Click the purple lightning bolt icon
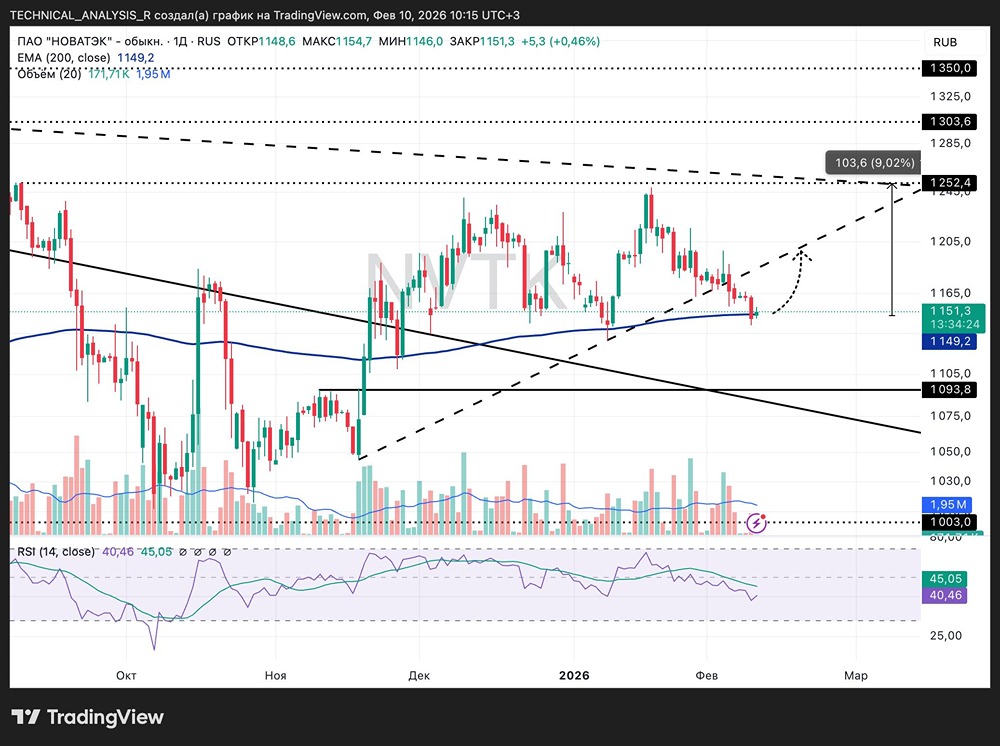This screenshot has height=746, width=1000. (756, 523)
